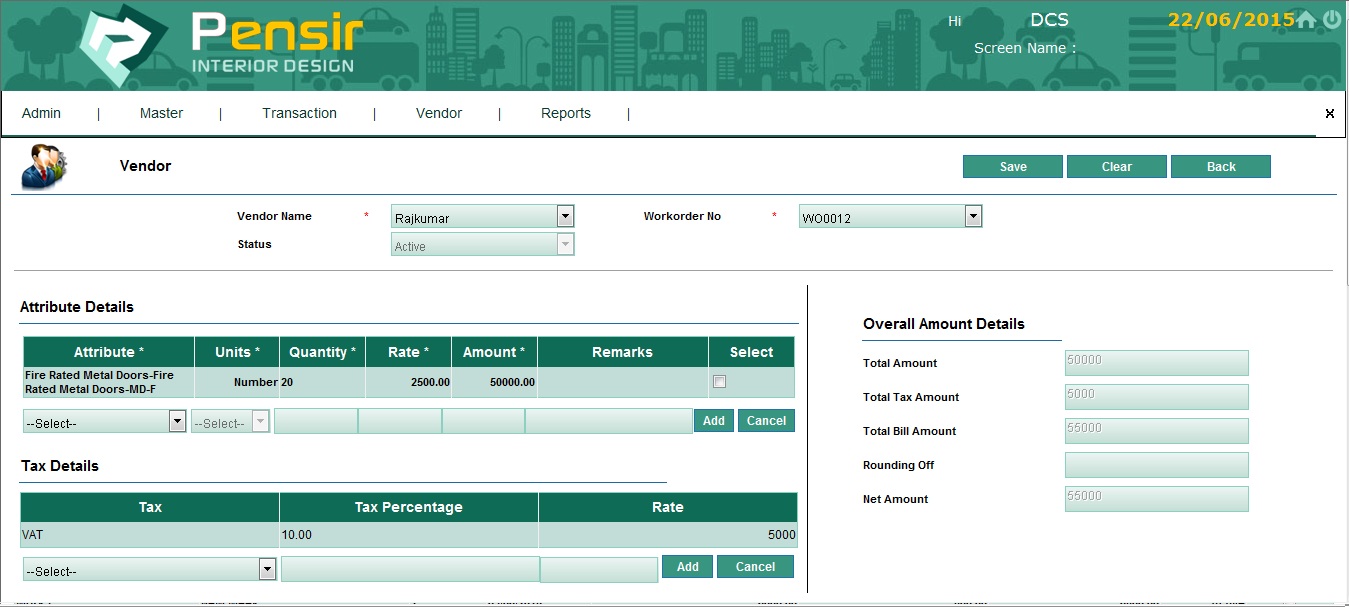Tick the Select checkbox for Fire Rated Metal Doors
Screen dimensions: 1350x607
(719, 382)
